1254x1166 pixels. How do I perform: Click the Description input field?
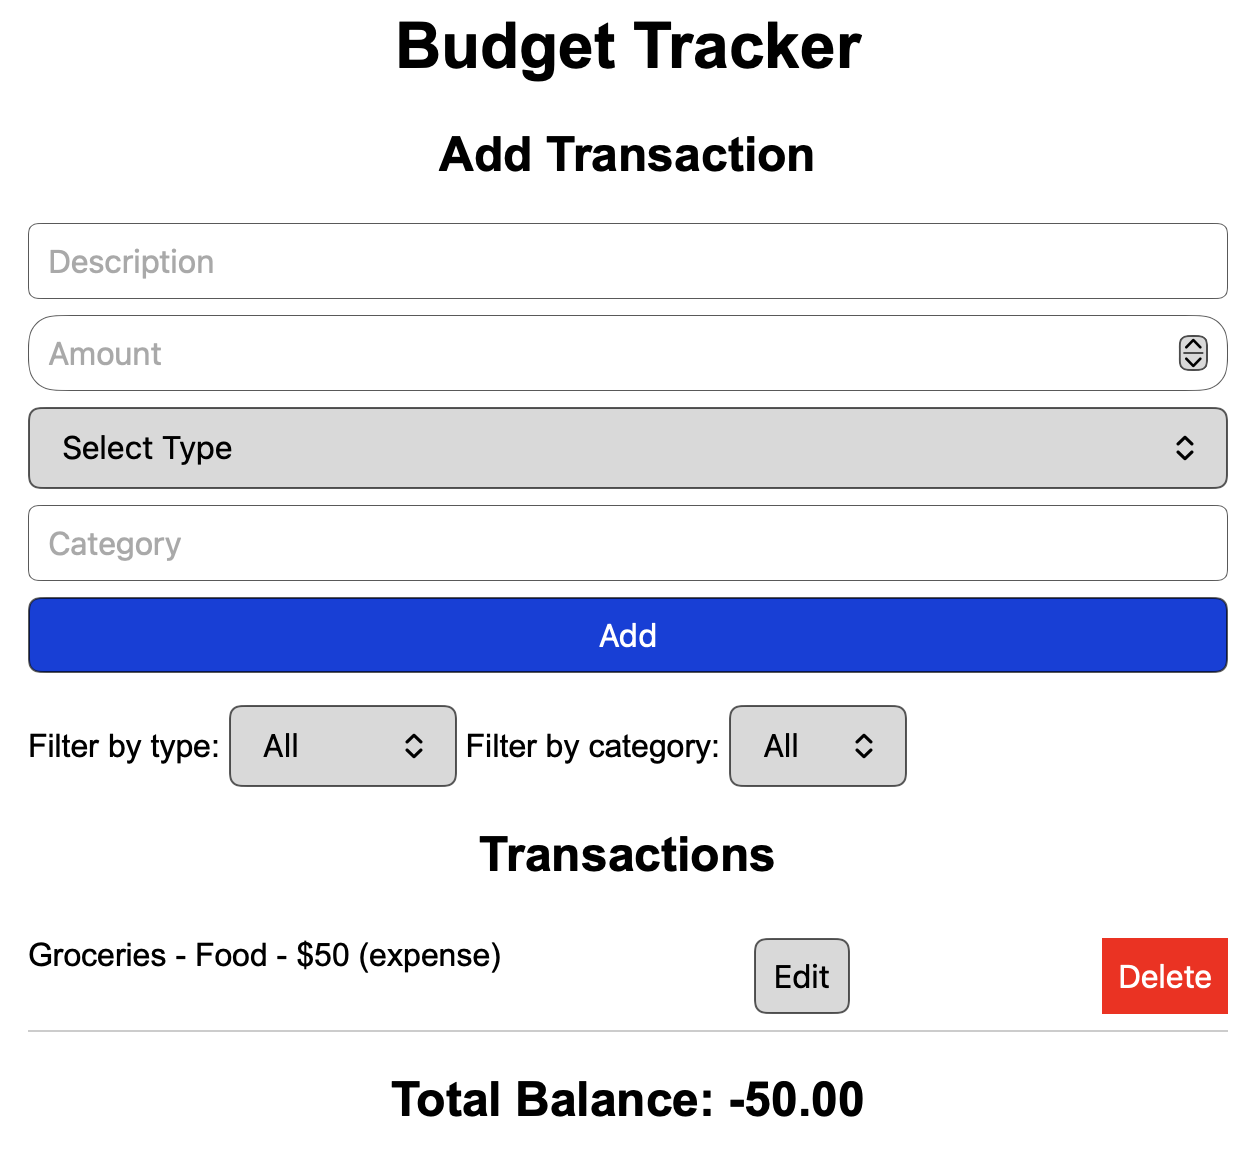[627, 261]
